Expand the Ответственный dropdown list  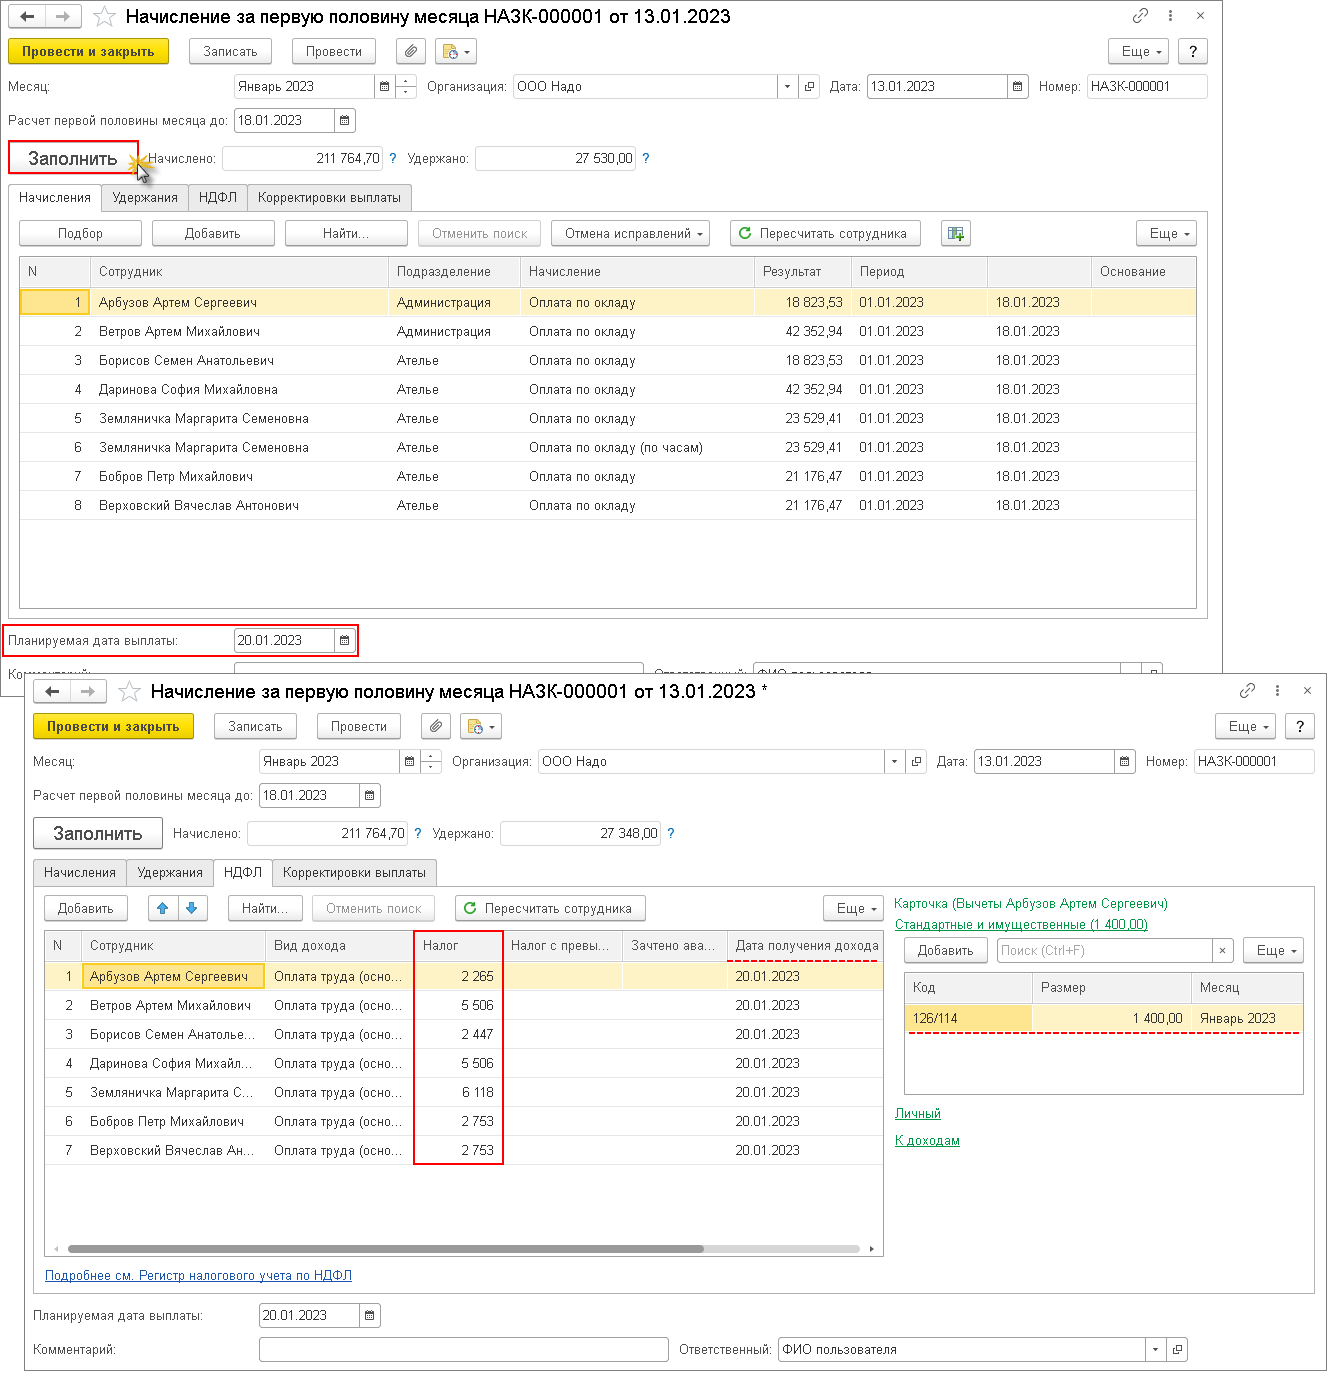click(1156, 1350)
